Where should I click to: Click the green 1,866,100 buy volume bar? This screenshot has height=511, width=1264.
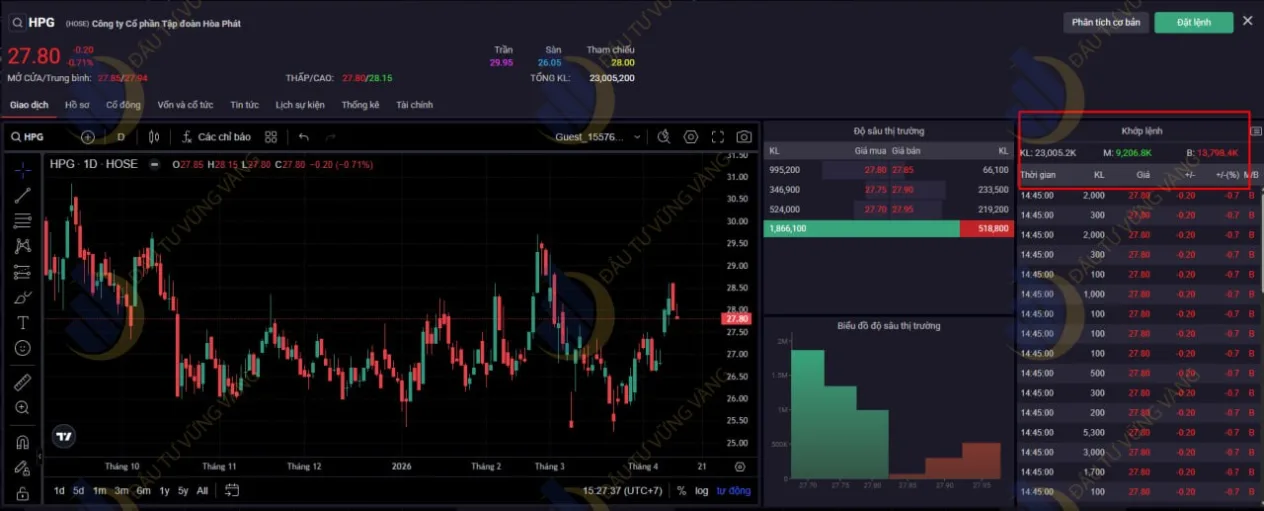pos(860,229)
